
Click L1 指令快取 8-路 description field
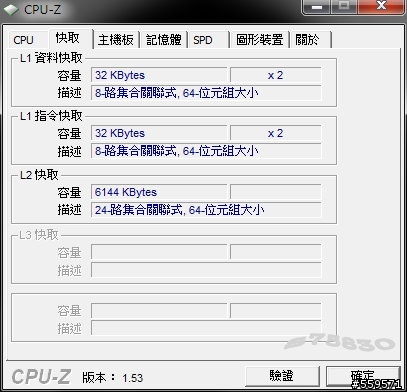(x=206, y=151)
